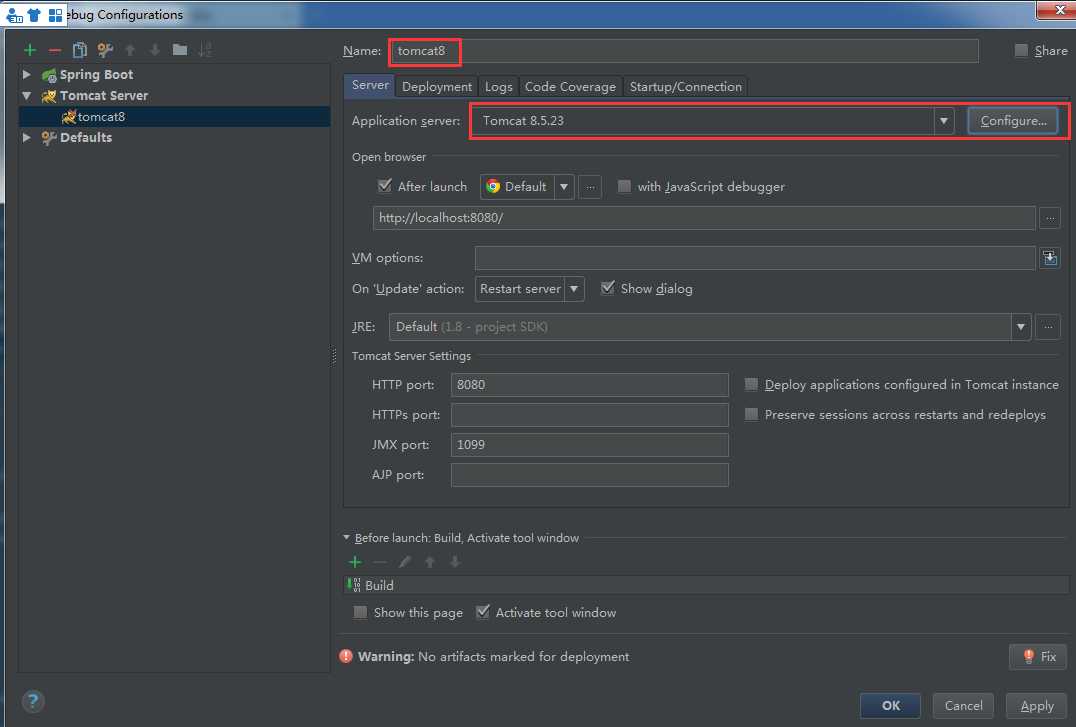This screenshot has height=727, width=1076.
Task: Confirm with the OK button
Action: [x=891, y=706]
